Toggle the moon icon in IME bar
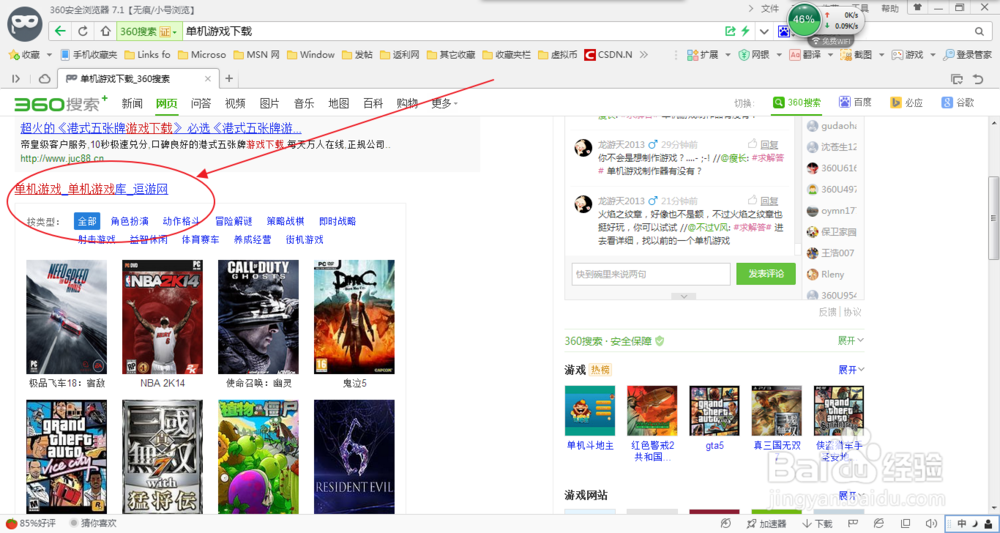The width and height of the screenshot is (1000, 533). pos(976,524)
